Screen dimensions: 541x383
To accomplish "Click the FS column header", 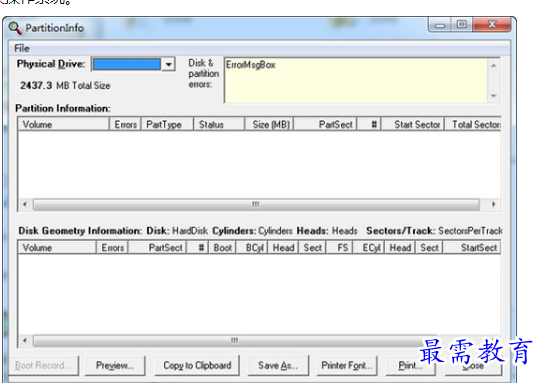I will (340, 248).
